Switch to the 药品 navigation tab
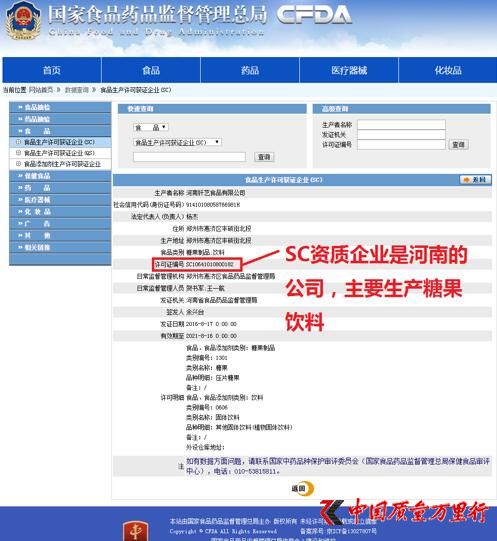This screenshot has height=541, width=497. click(x=250, y=70)
